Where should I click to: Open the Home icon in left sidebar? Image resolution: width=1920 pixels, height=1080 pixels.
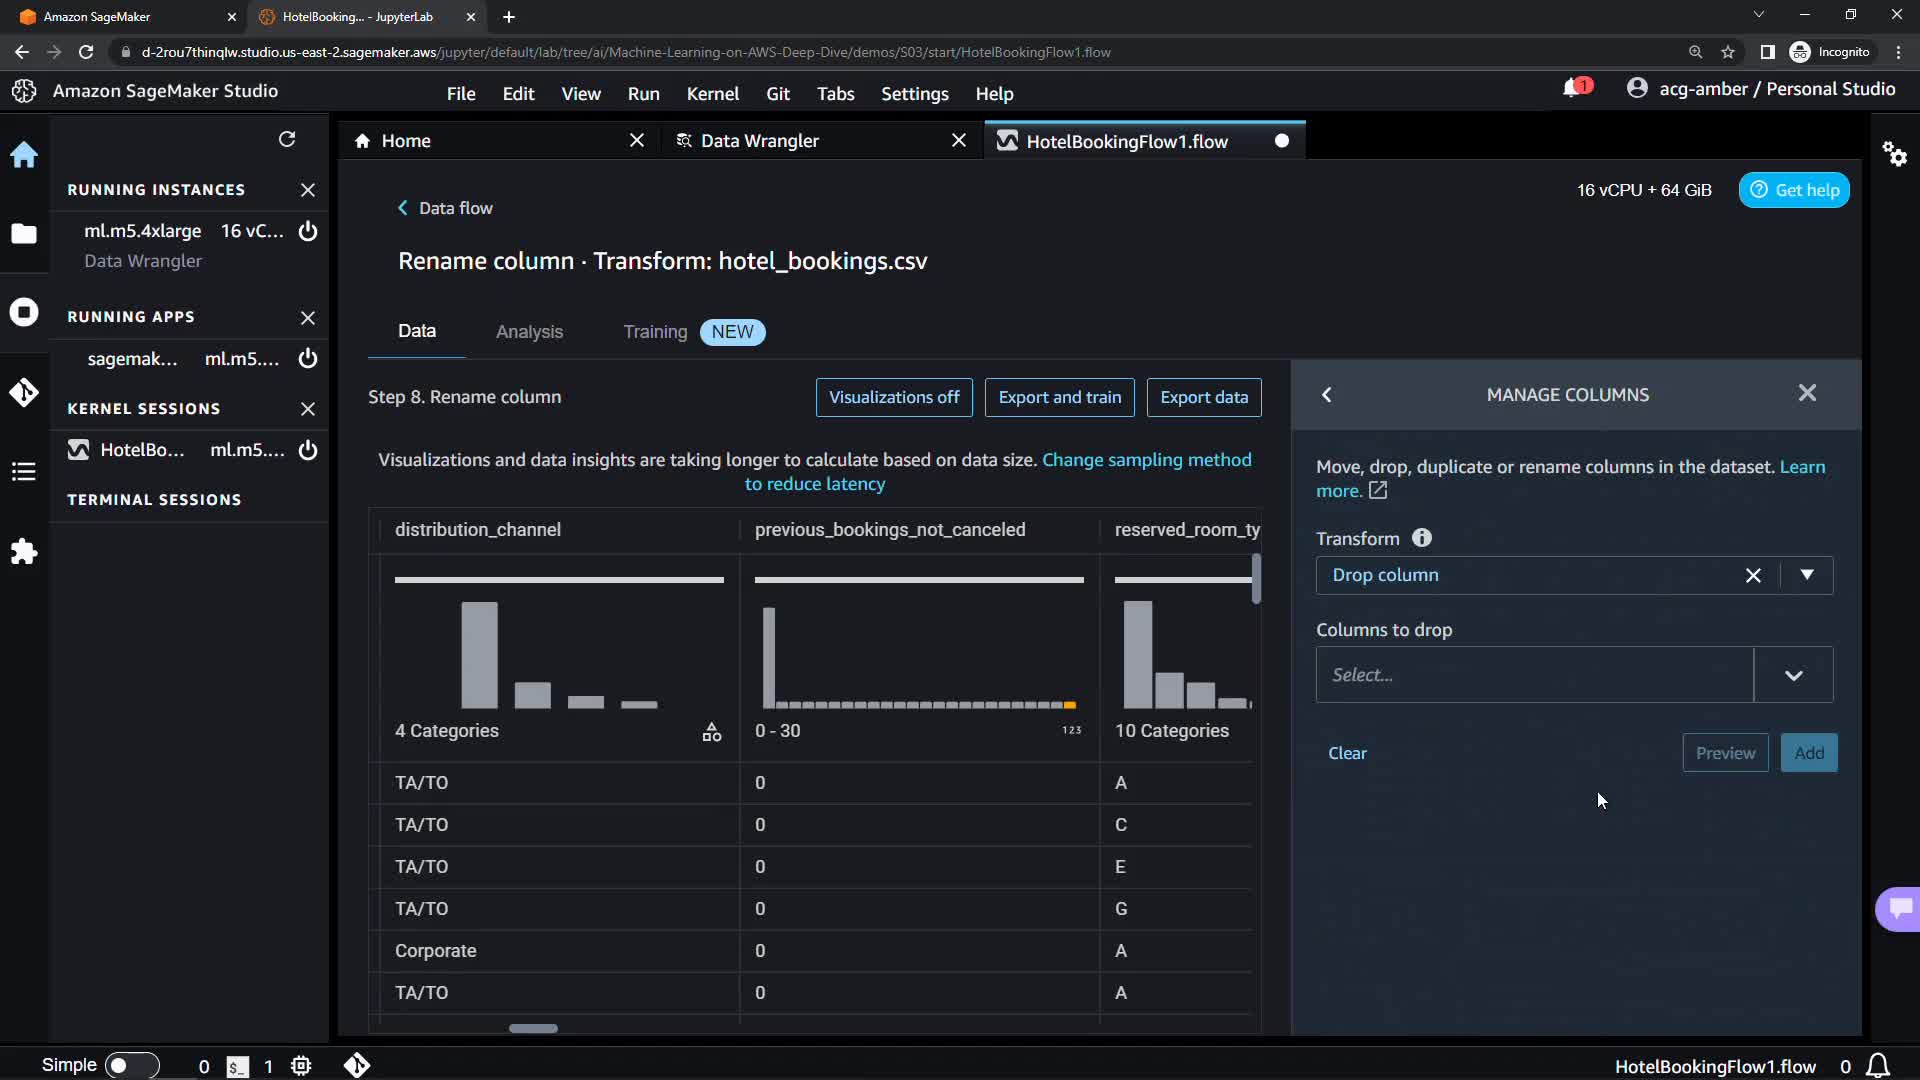(24, 155)
